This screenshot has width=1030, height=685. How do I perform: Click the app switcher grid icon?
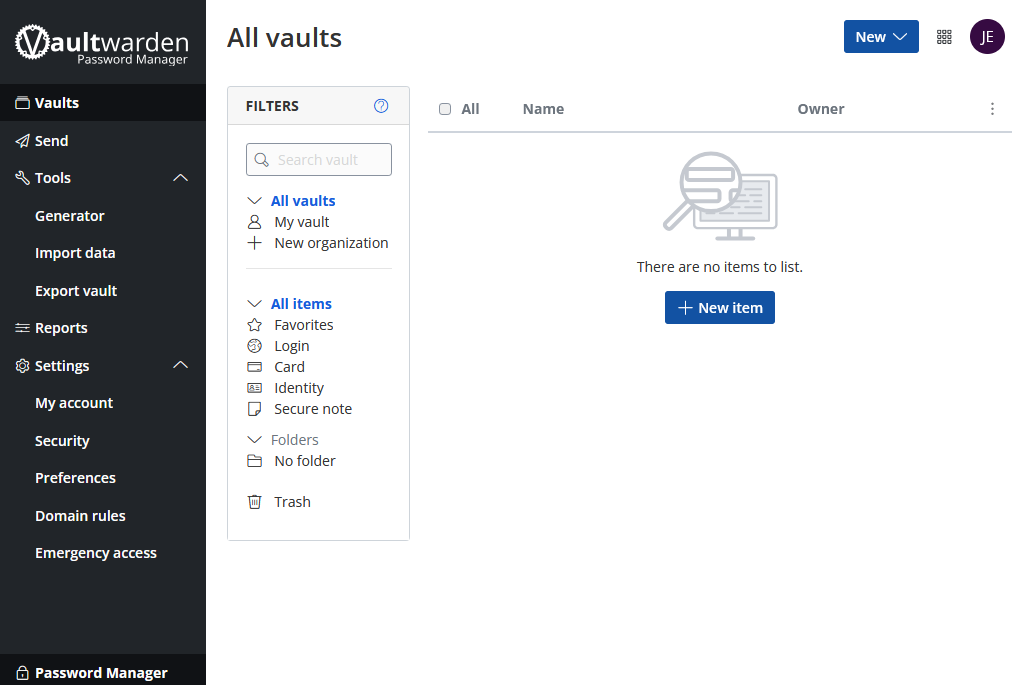944,37
